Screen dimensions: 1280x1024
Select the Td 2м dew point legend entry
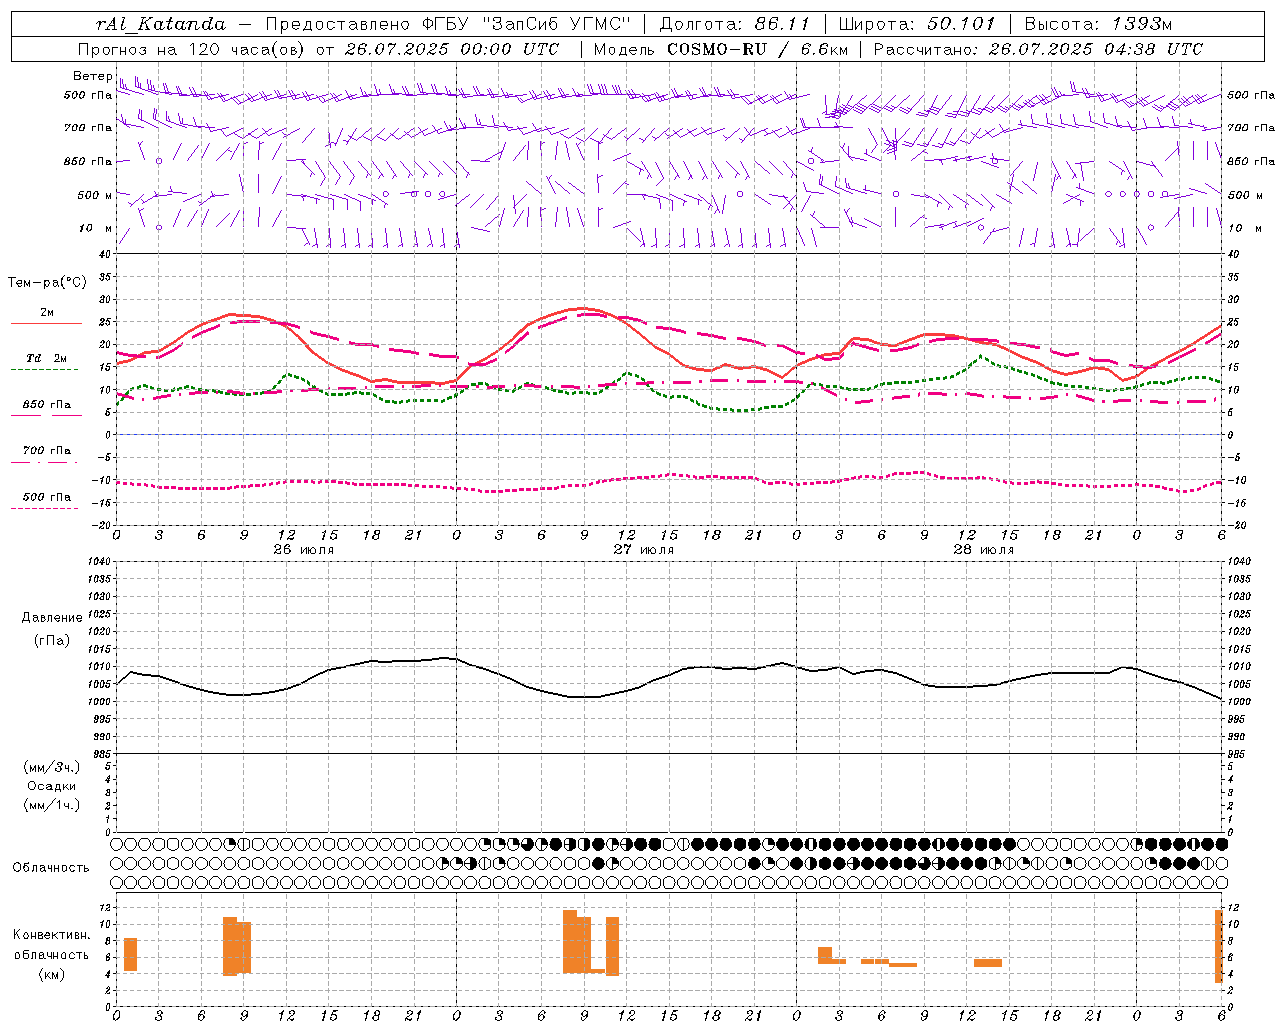point(46,358)
